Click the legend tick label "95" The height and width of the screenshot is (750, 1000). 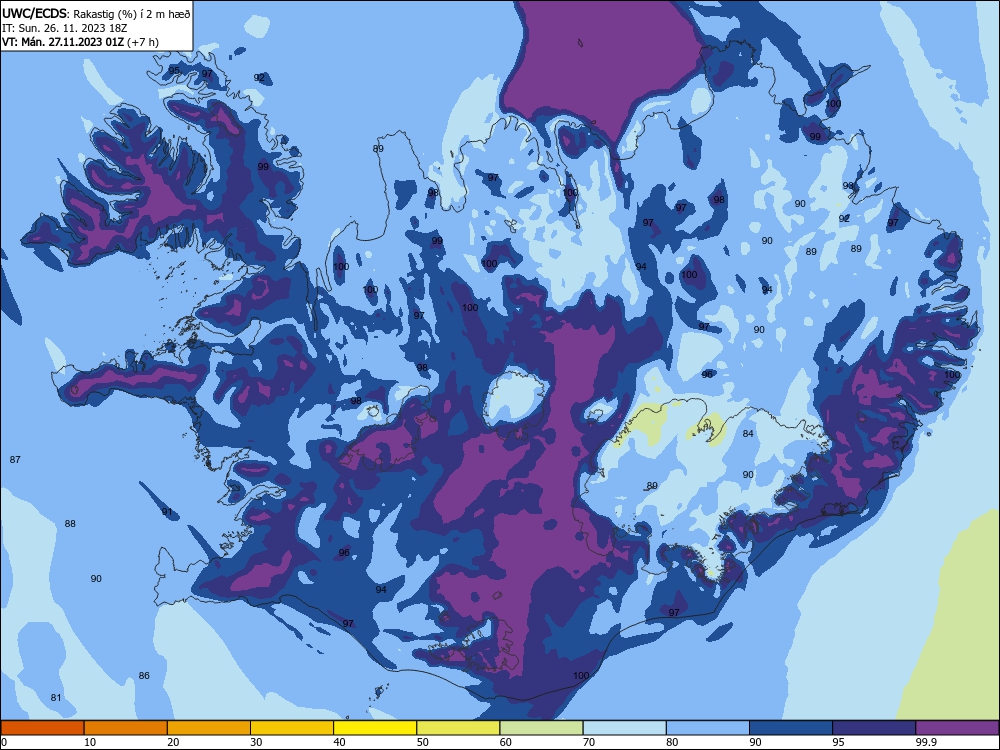pyautogui.click(x=839, y=742)
